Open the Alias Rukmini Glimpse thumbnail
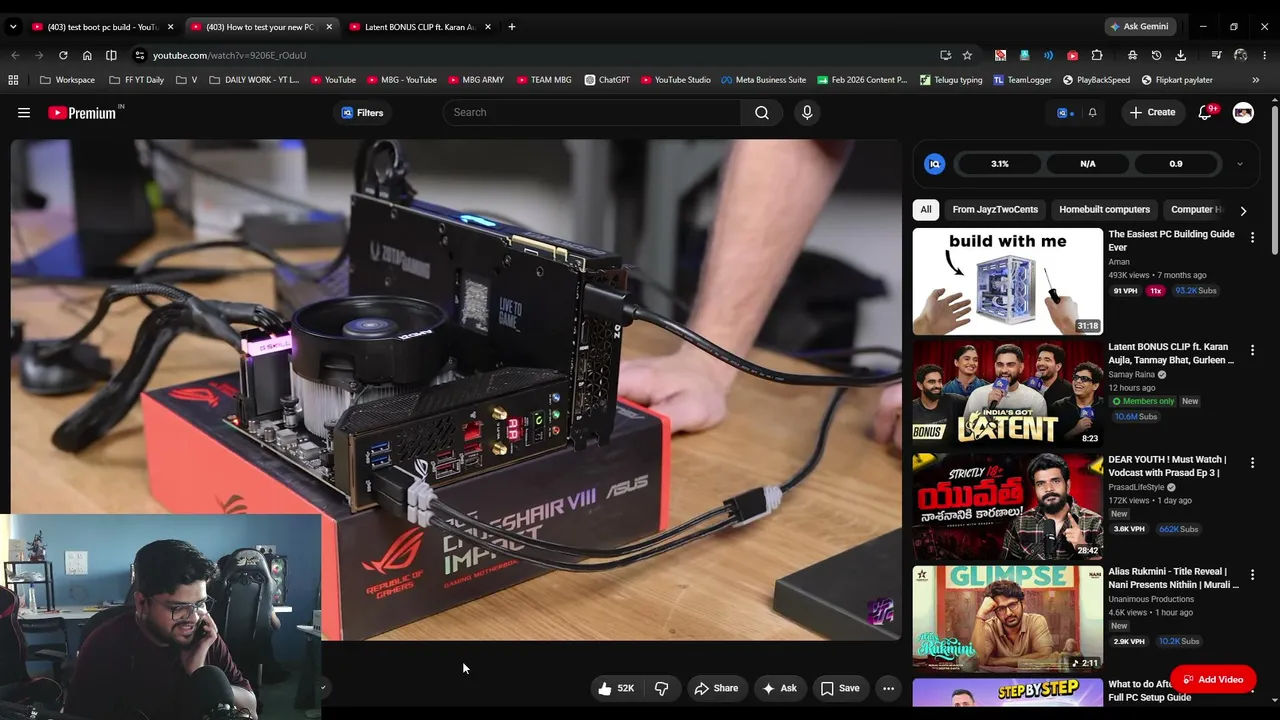1280x720 pixels. [x=1007, y=619]
